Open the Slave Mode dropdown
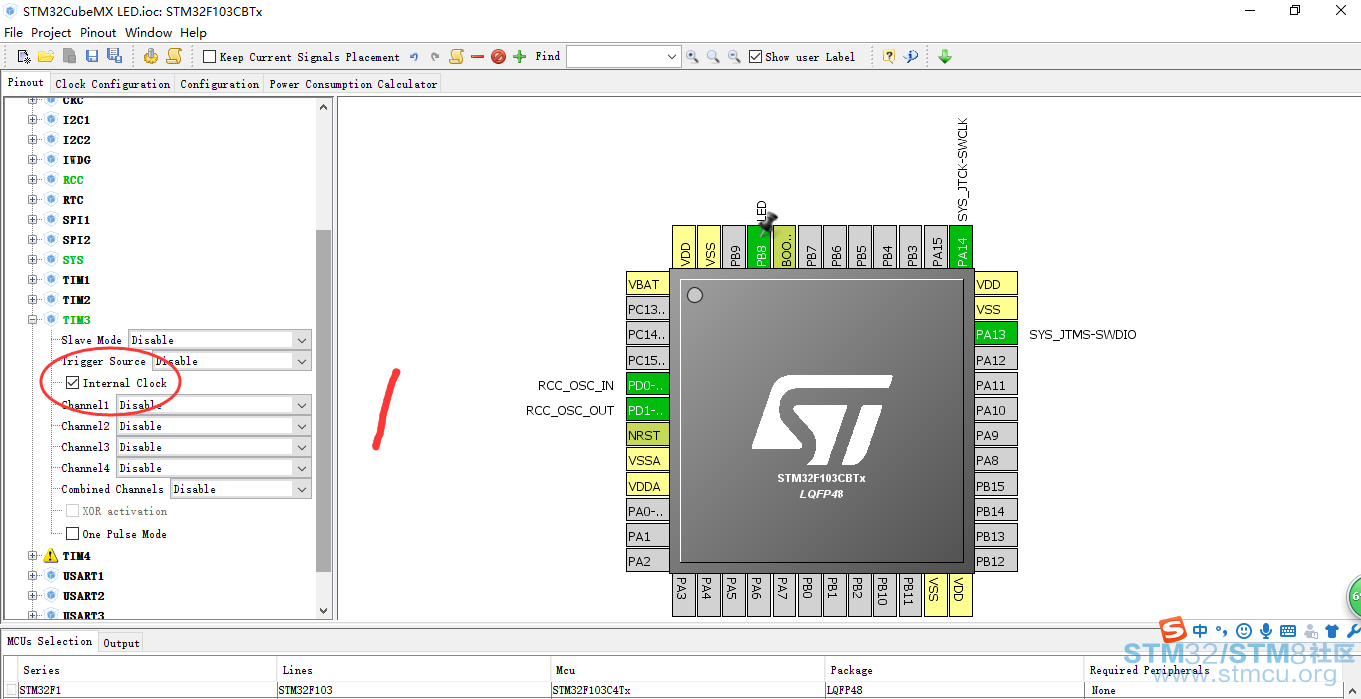 (302, 340)
